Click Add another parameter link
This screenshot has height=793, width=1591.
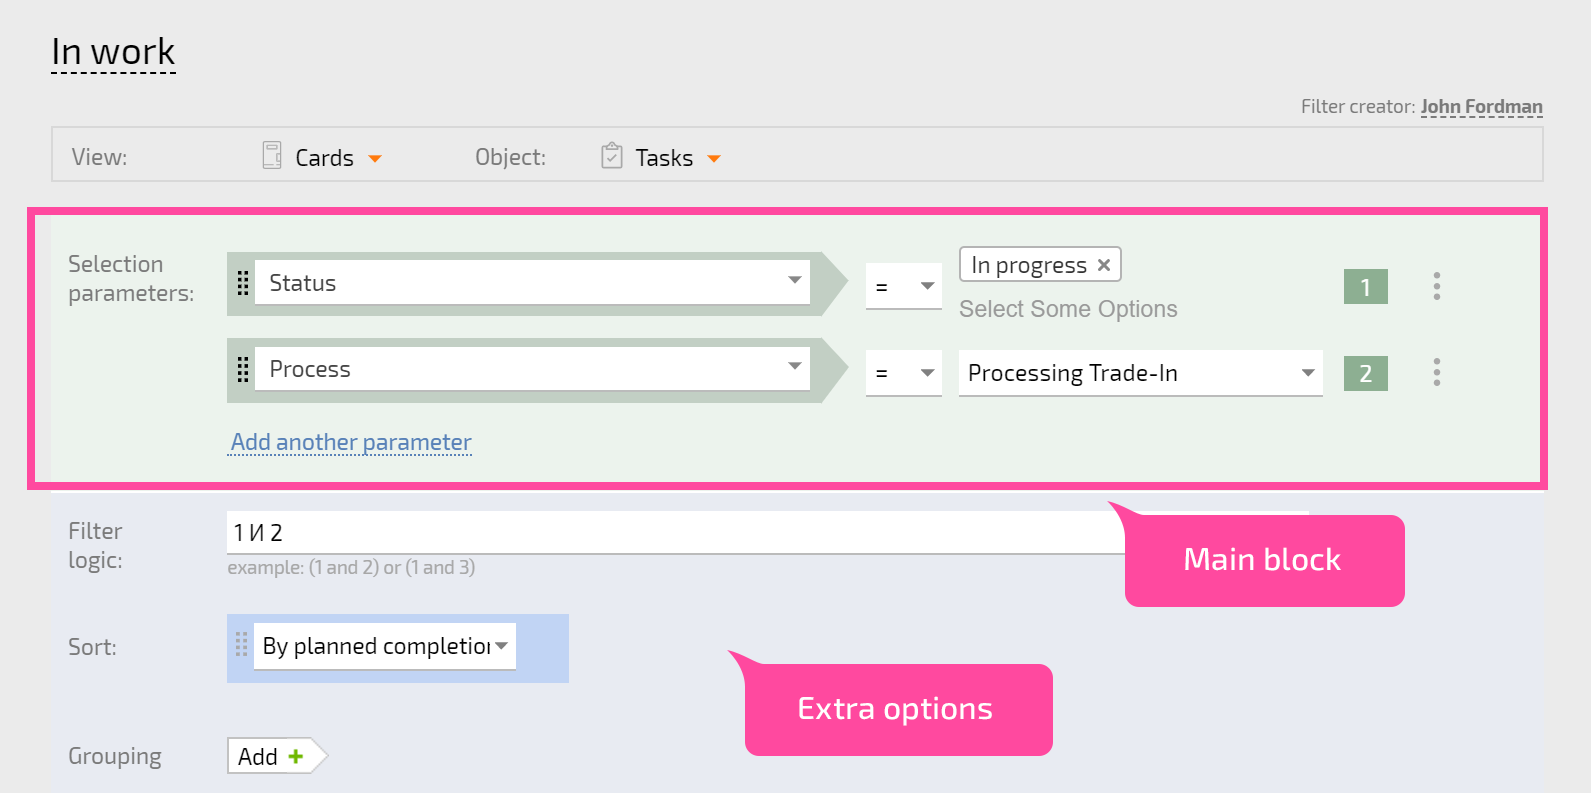click(x=351, y=442)
